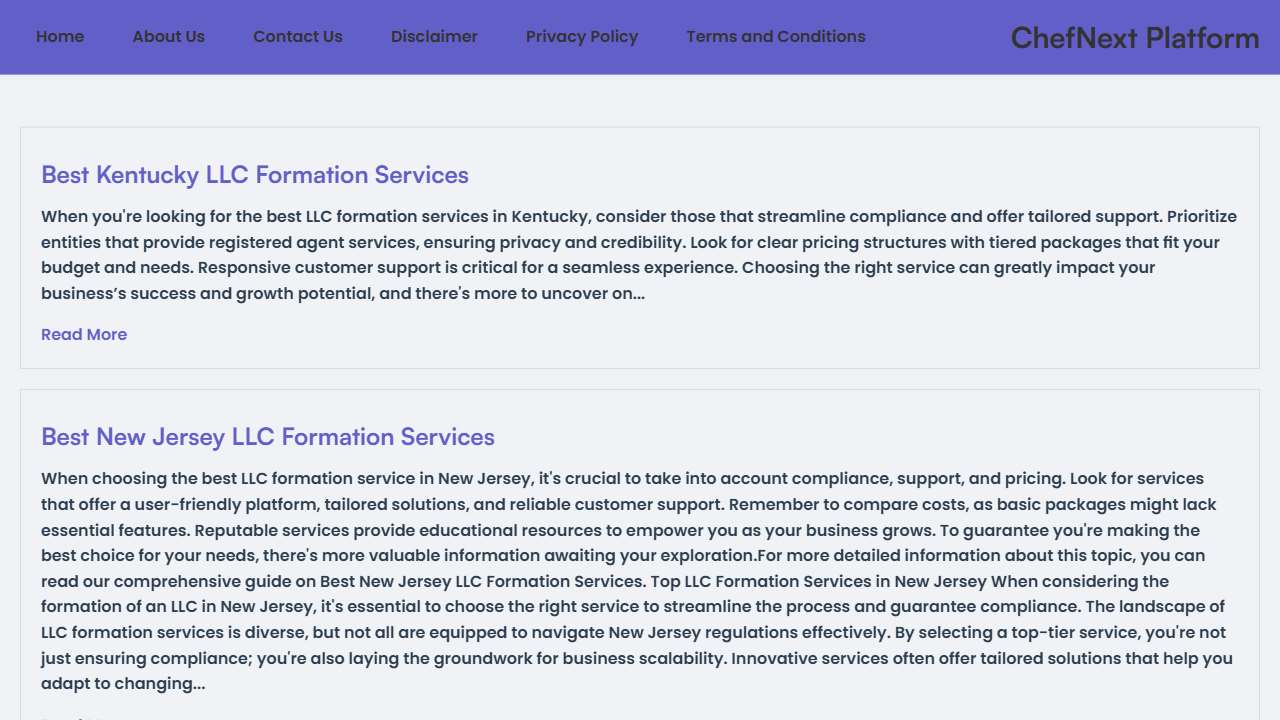Open Terms and Conditions
This screenshot has height=720, width=1280.
pyautogui.click(x=775, y=37)
